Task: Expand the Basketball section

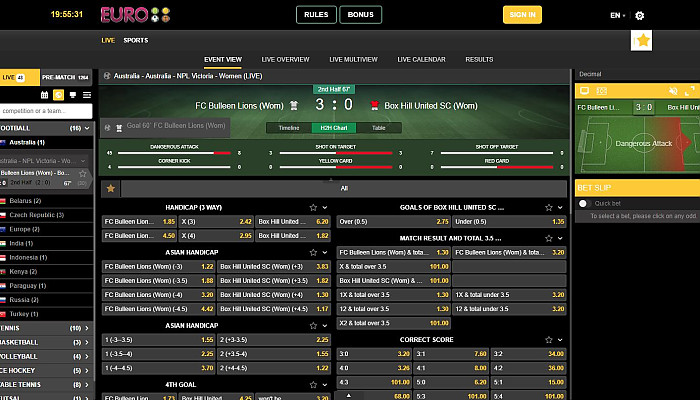Action: tap(87, 342)
